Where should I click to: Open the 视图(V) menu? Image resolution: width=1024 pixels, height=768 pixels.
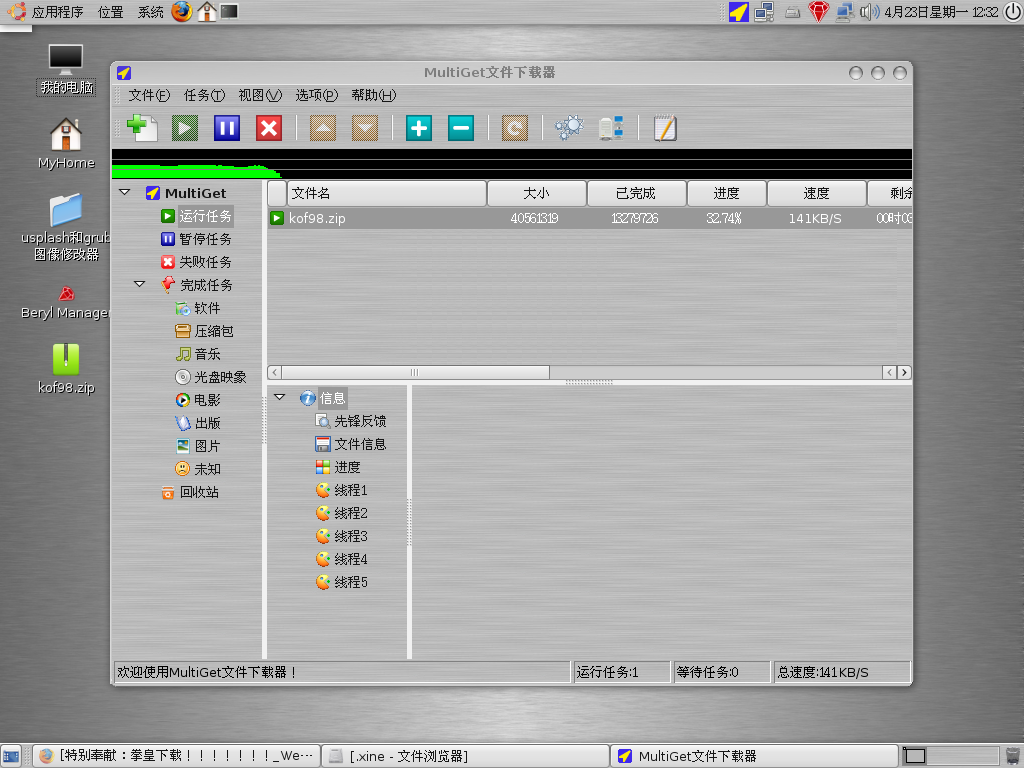click(x=260, y=95)
